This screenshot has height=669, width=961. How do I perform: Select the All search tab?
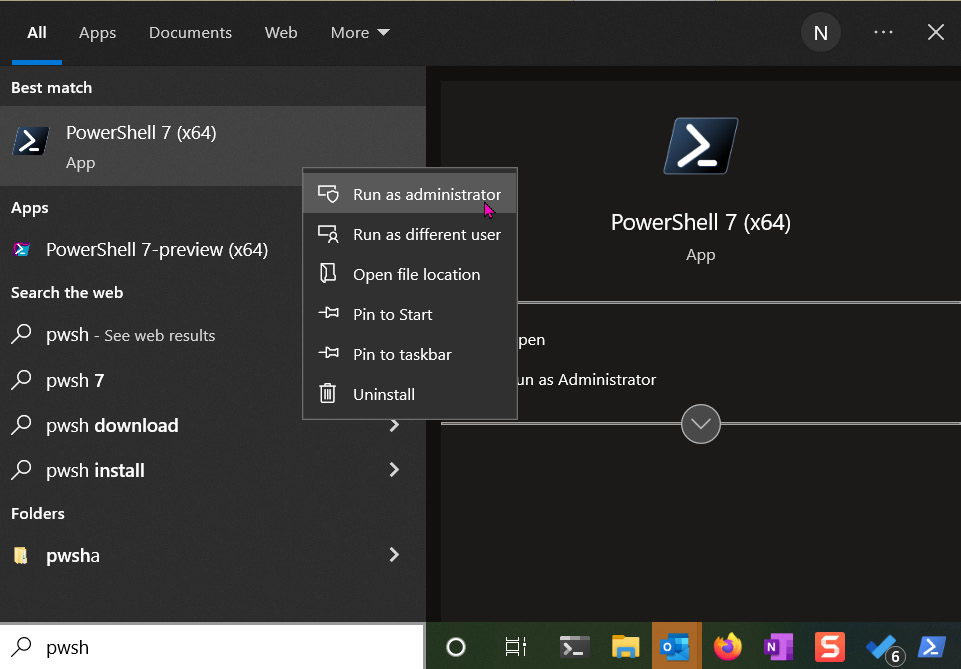tap(37, 32)
